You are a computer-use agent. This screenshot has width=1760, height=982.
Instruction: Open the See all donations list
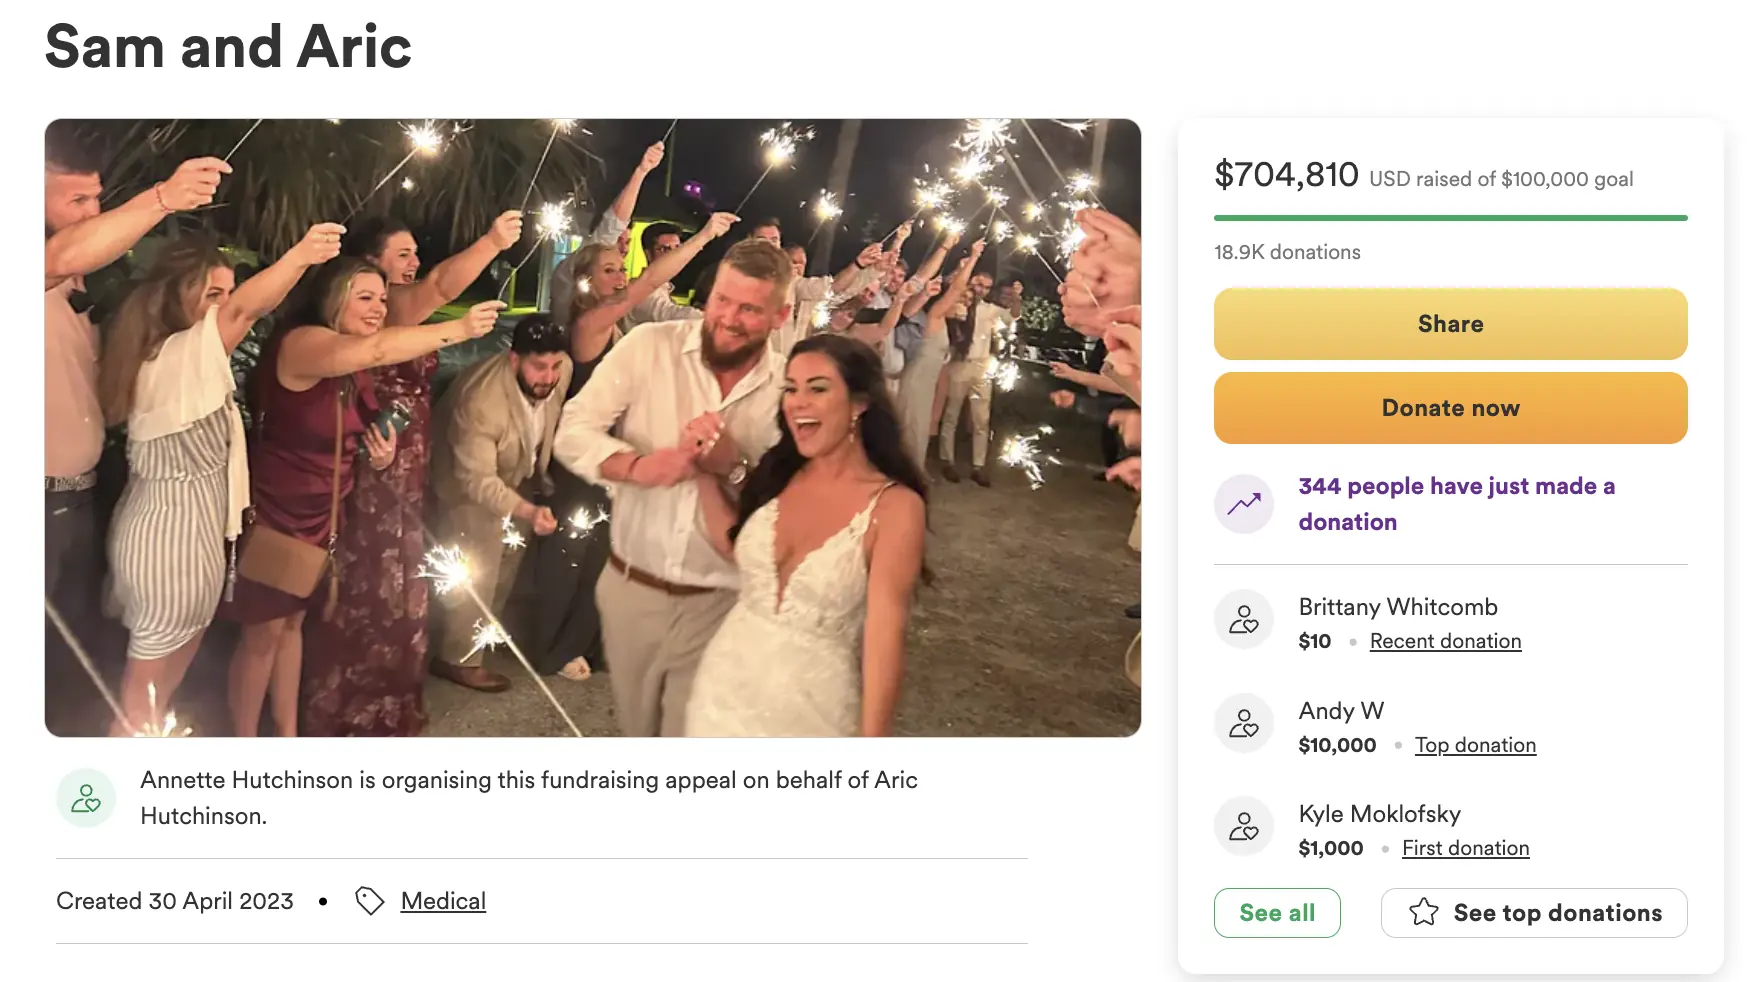pos(1277,913)
